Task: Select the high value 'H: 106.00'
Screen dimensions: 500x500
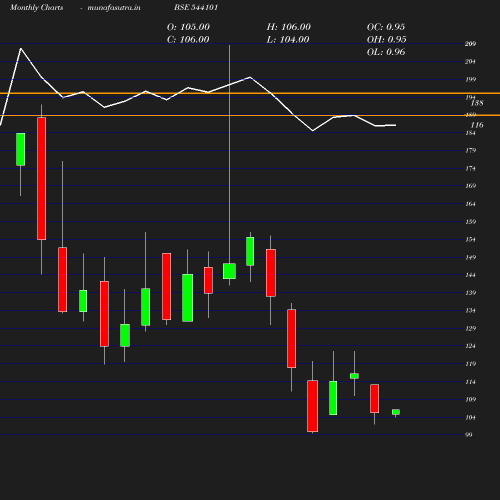Action: 289,27
